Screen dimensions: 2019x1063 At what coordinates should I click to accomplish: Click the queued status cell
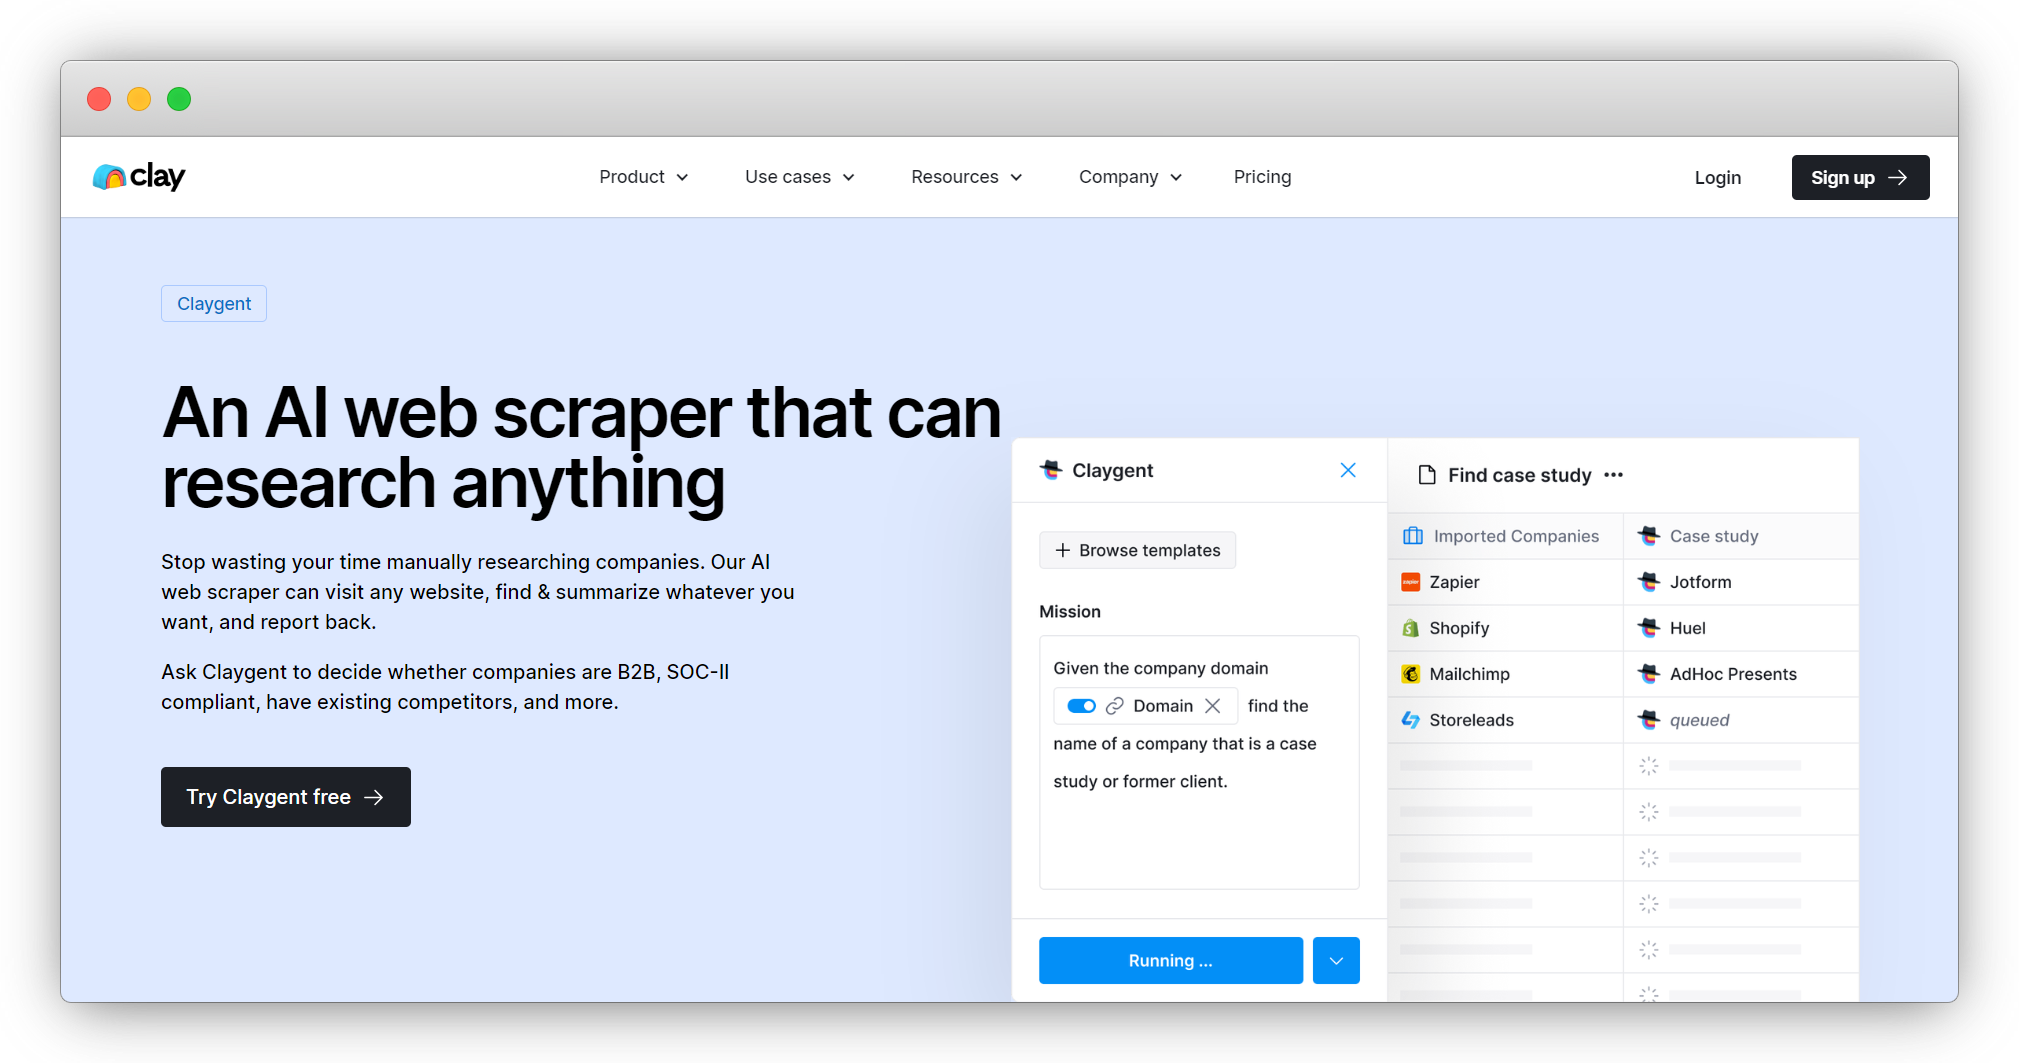coord(1741,720)
